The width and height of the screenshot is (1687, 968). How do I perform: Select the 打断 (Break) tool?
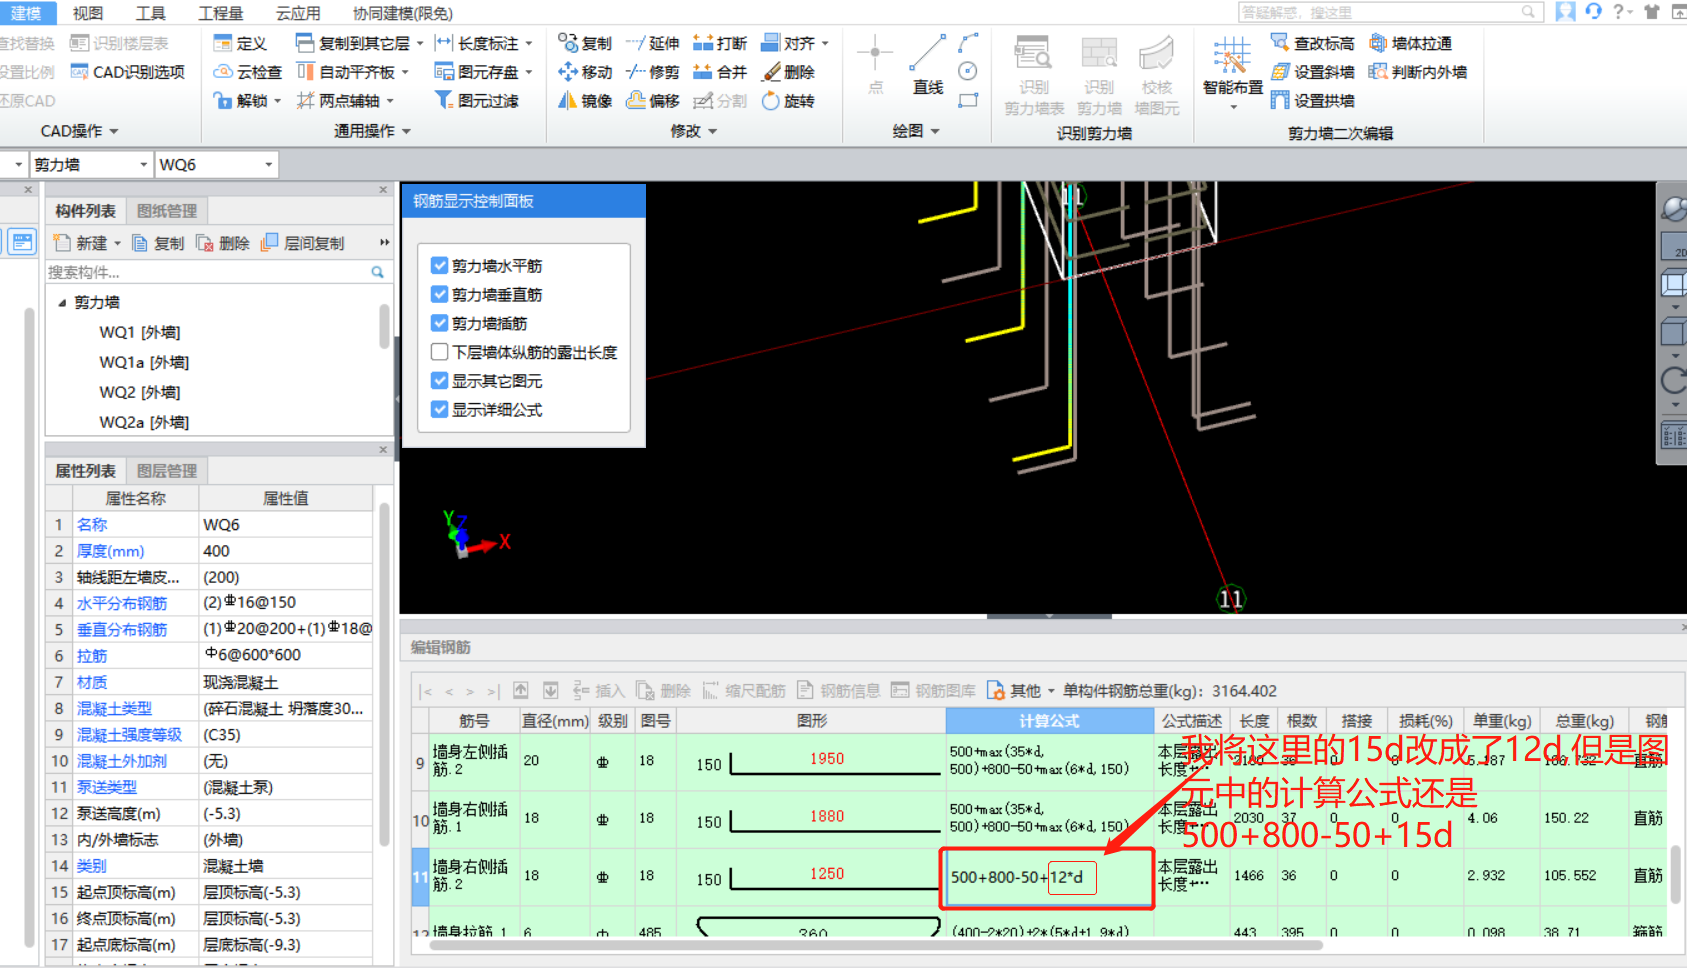tap(720, 43)
